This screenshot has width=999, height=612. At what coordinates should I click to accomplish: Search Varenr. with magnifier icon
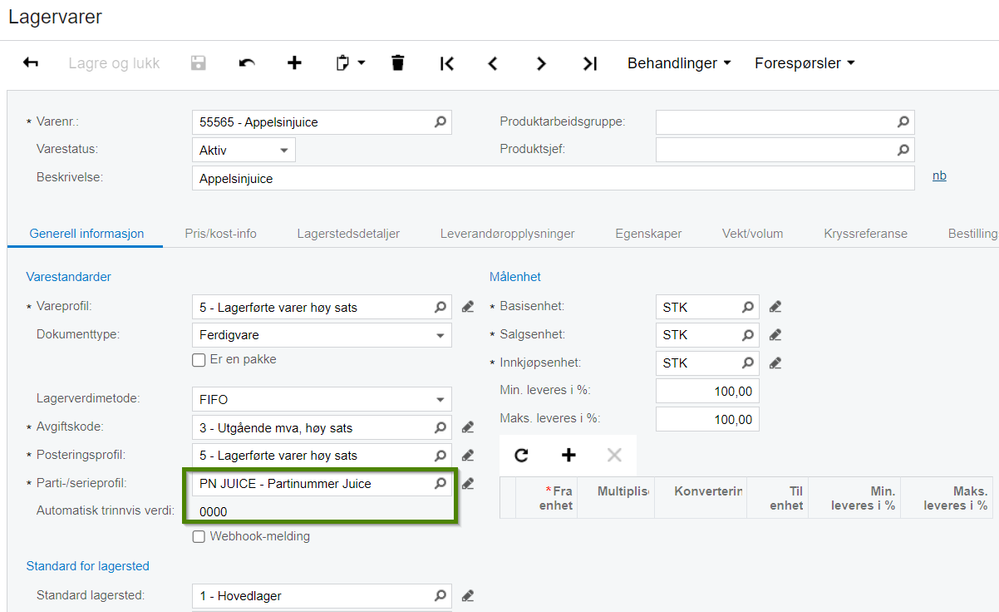point(440,122)
